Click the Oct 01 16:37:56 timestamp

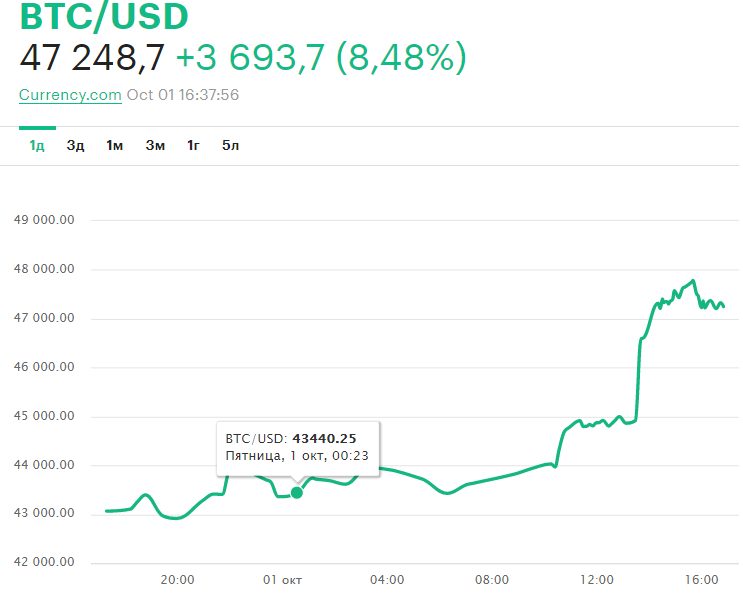coord(183,95)
